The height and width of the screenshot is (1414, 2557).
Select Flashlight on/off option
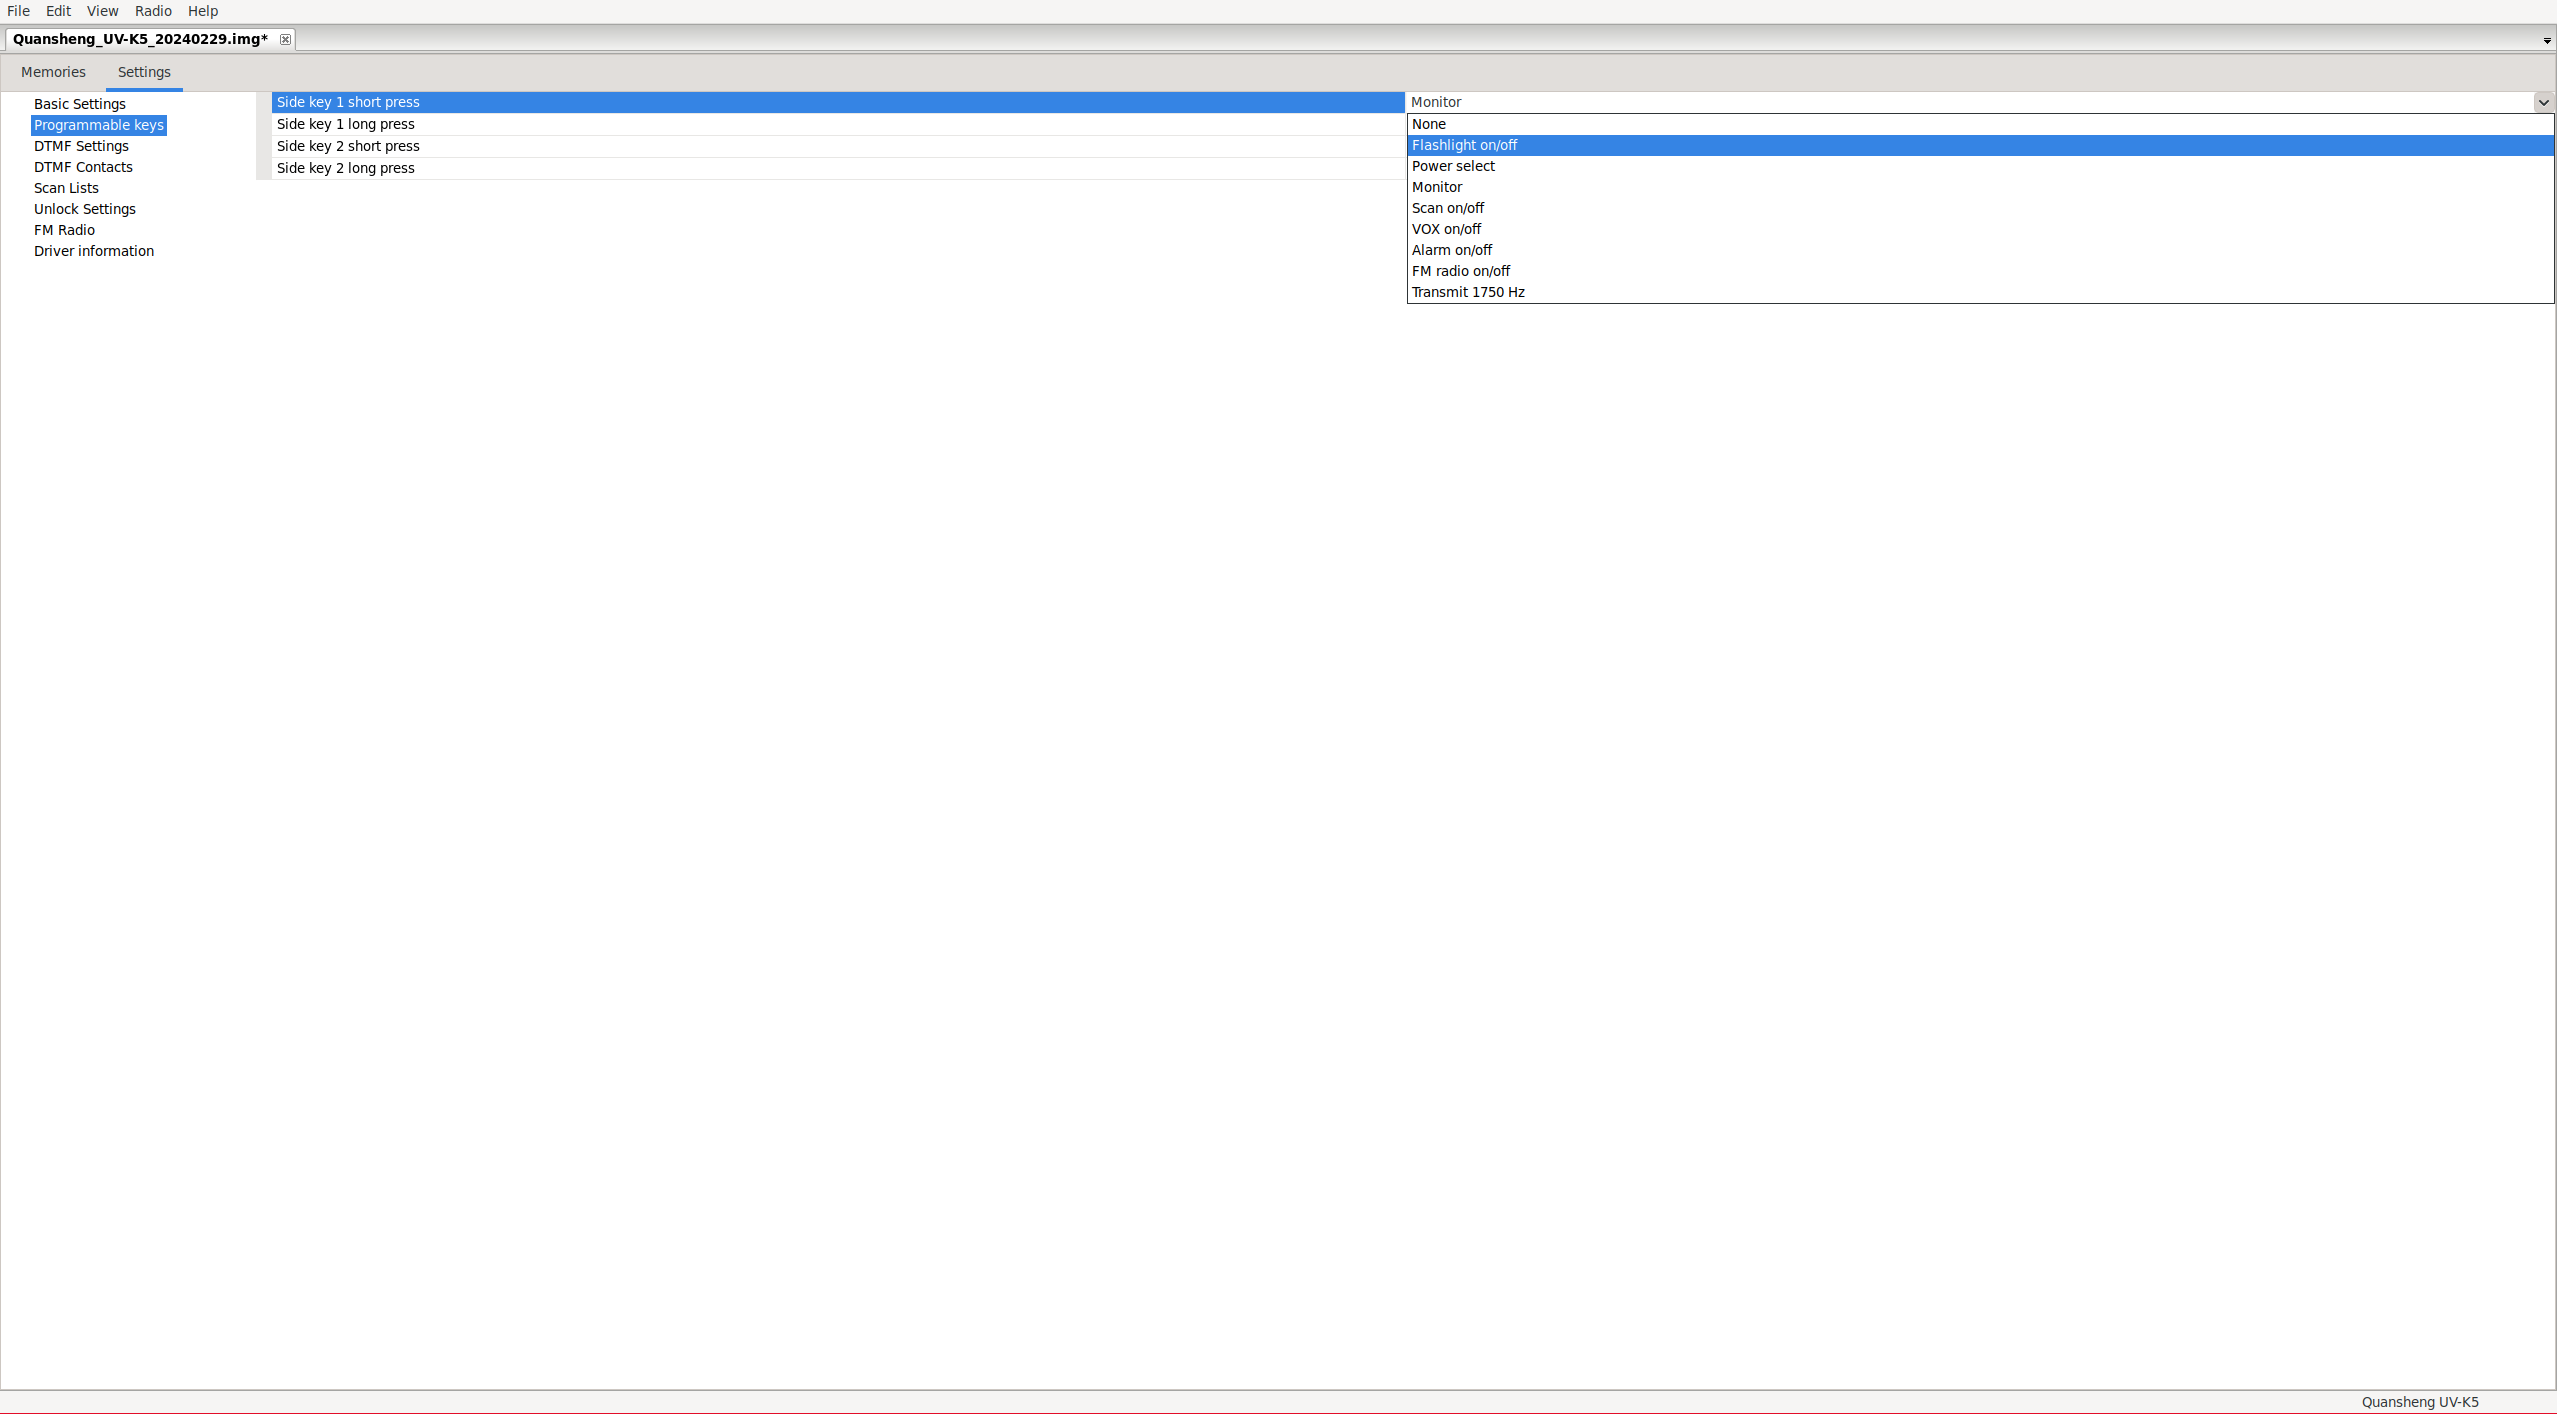(x=1464, y=145)
